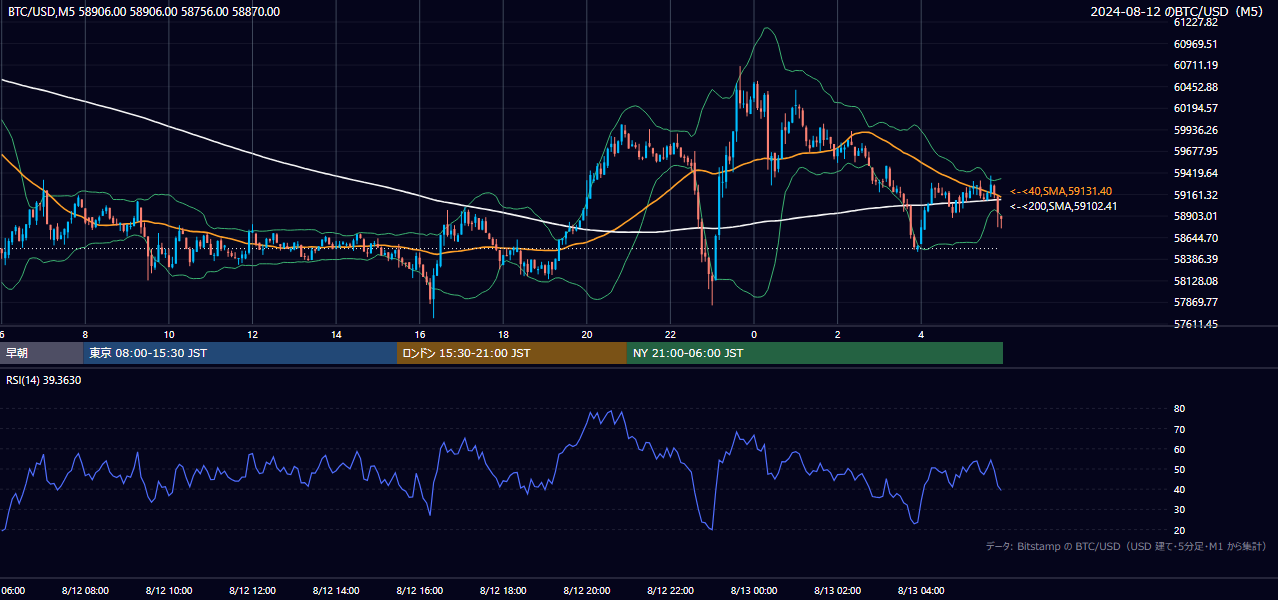This screenshot has width=1278, height=600.
Task: Click price axis value 60969.51
Action: click(x=1195, y=44)
